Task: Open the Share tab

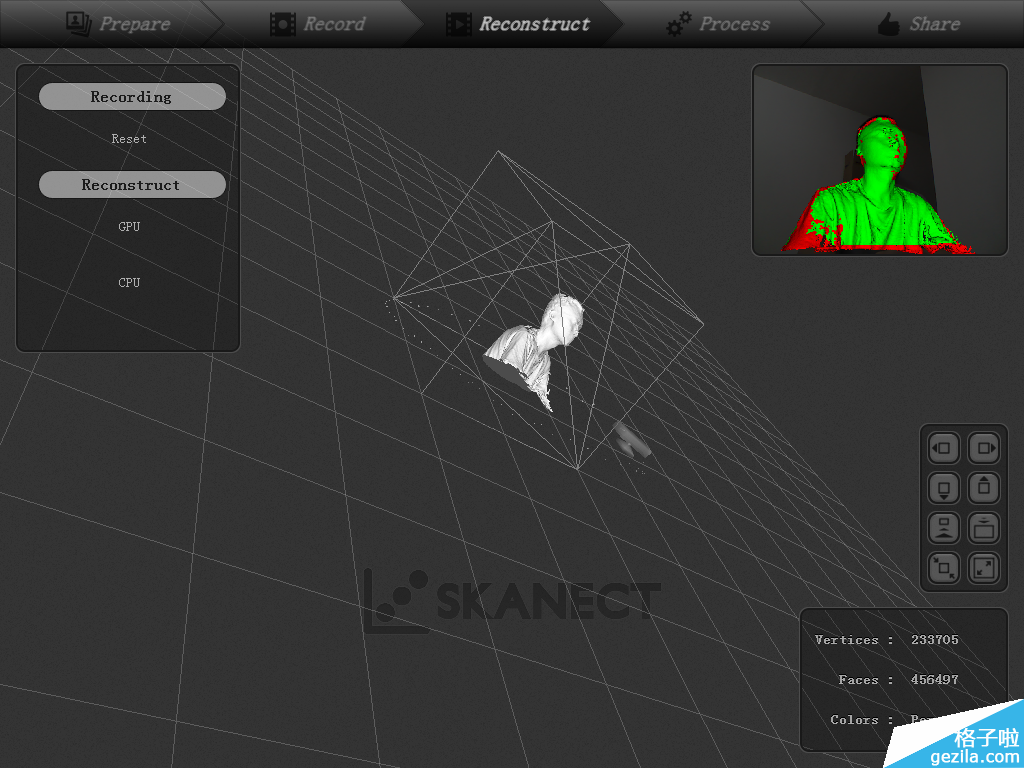Action: pyautogui.click(x=918, y=24)
